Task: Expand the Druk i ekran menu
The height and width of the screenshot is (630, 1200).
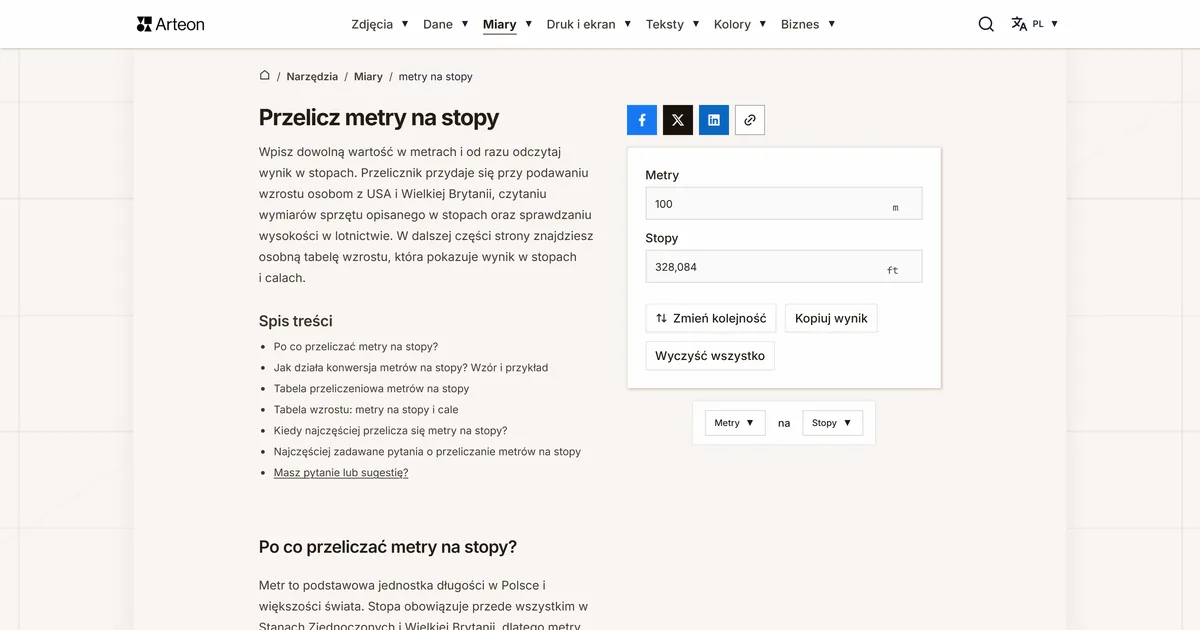Action: (589, 24)
